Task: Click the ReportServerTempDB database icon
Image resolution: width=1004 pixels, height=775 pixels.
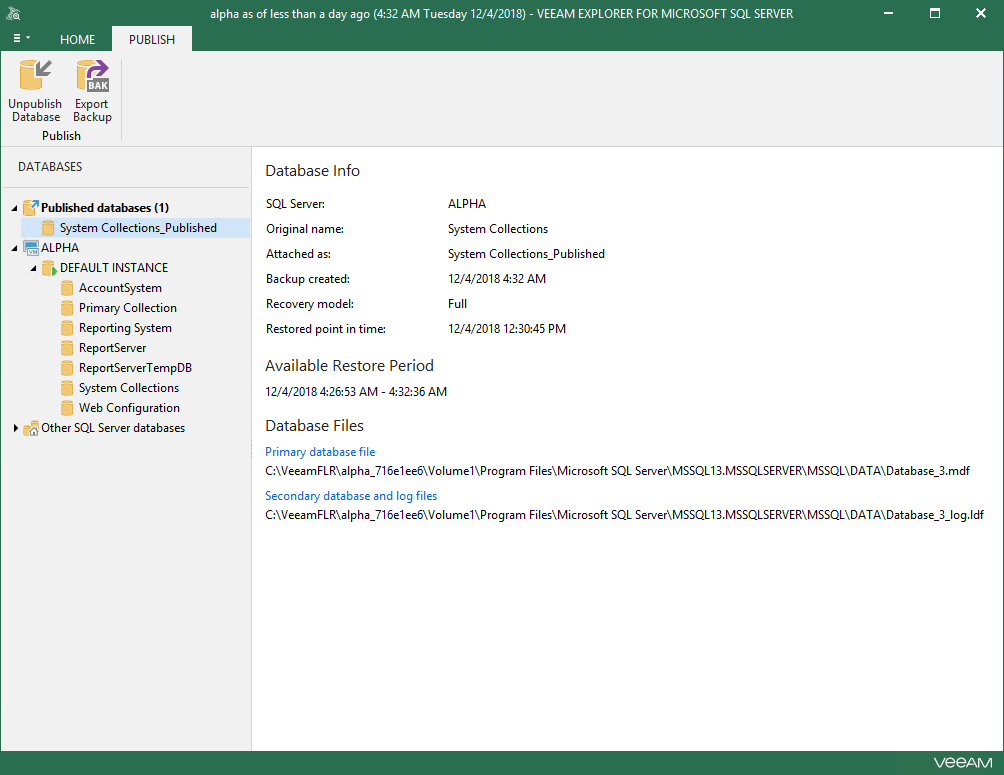Action: pos(67,368)
